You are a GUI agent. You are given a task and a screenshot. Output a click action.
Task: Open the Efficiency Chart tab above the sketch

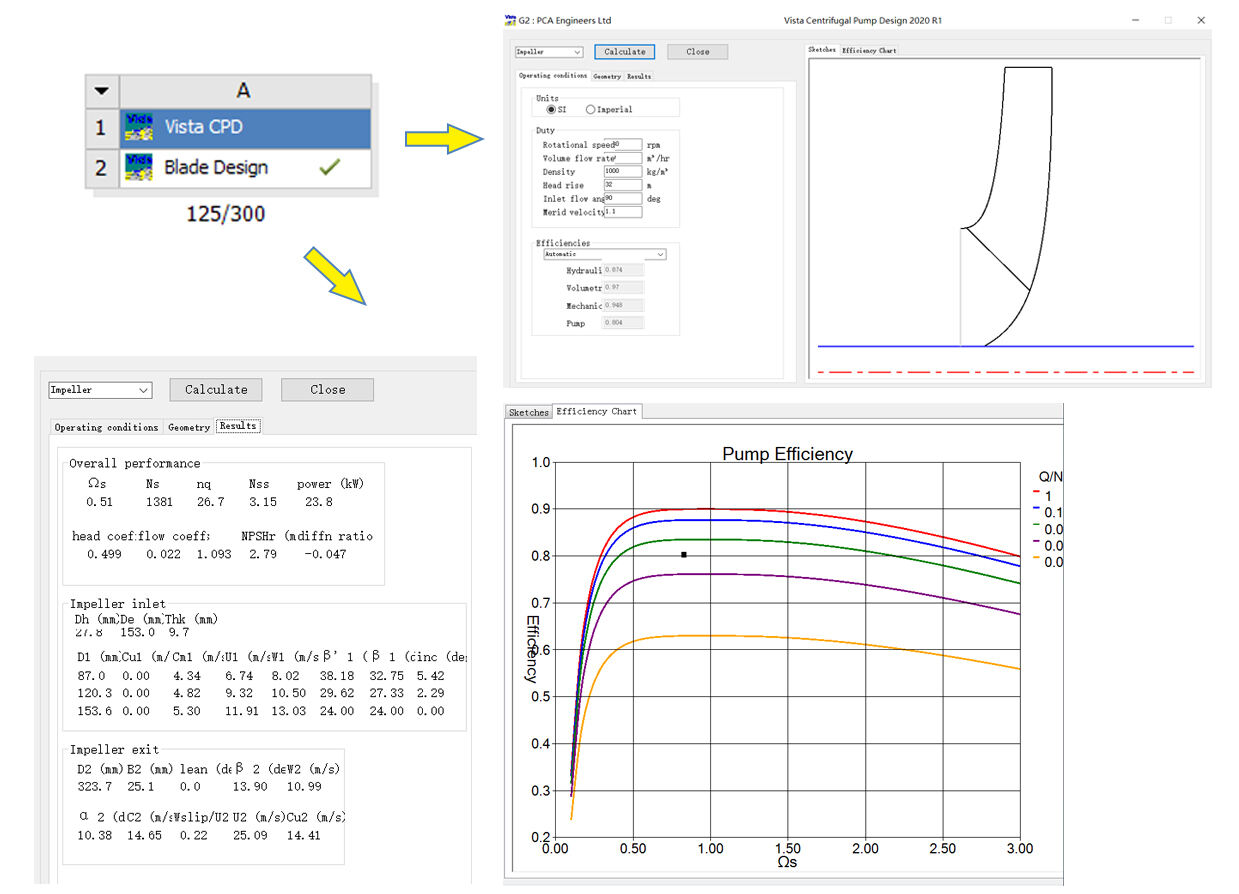click(x=869, y=50)
